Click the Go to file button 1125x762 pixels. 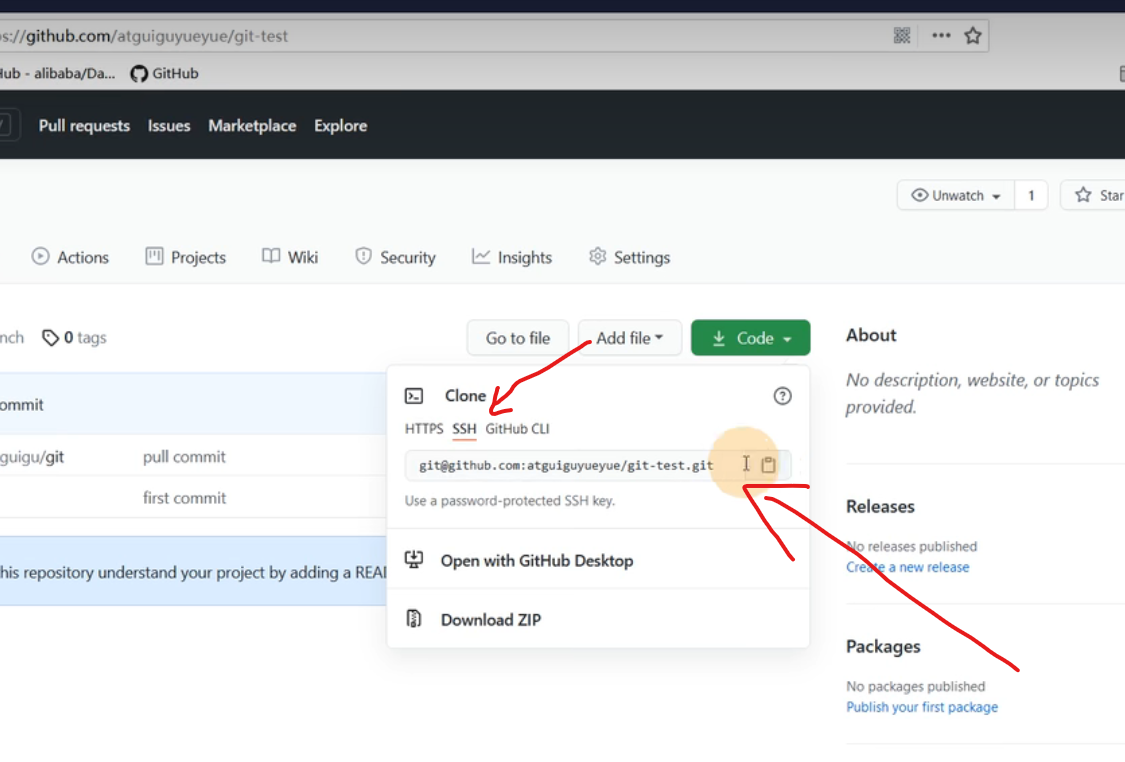tap(517, 338)
